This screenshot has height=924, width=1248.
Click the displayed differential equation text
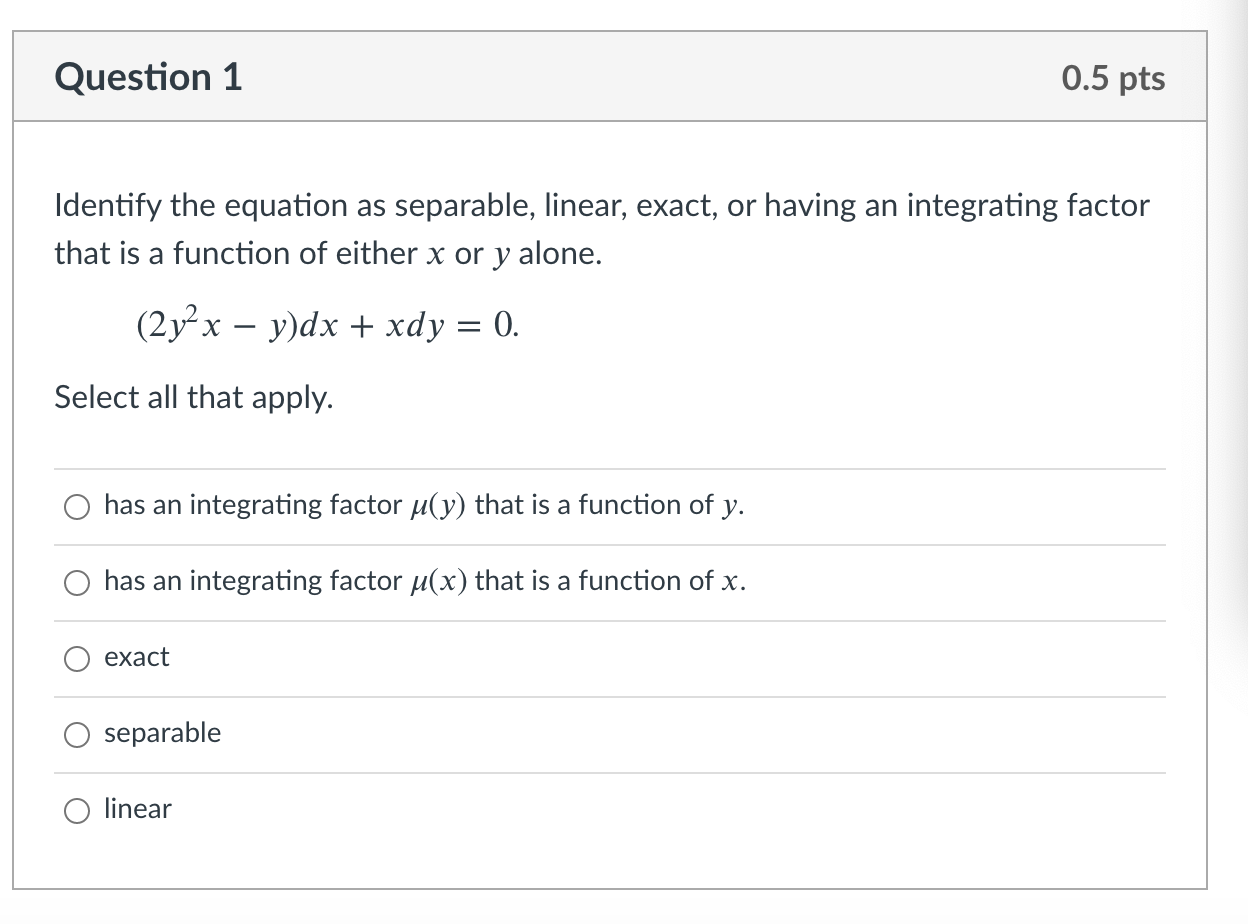tap(327, 325)
